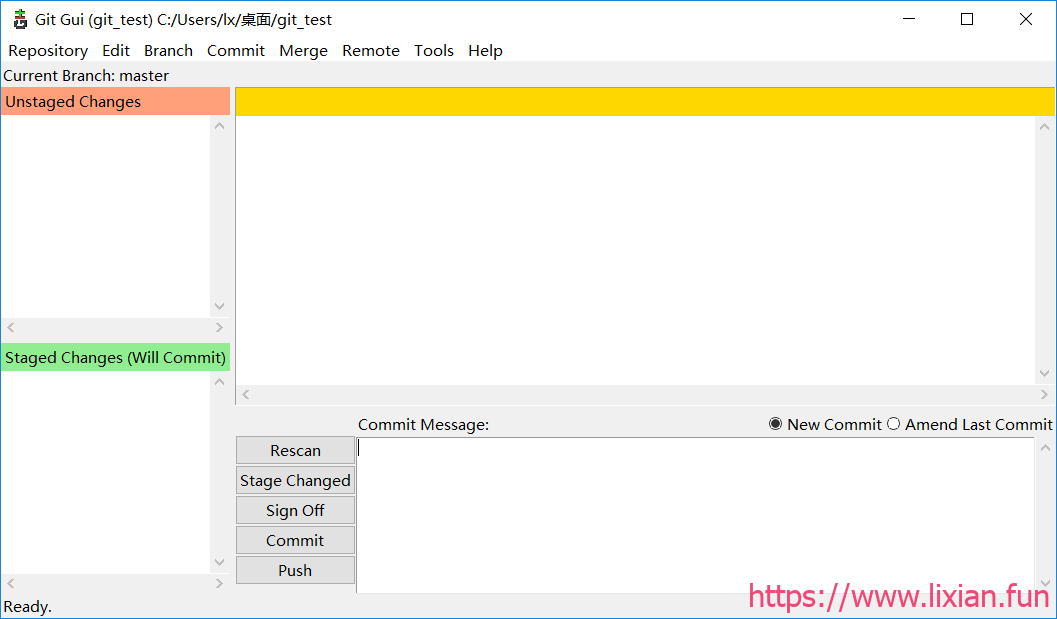Click down arrow of Staged Changes scrollbar

coord(220,562)
